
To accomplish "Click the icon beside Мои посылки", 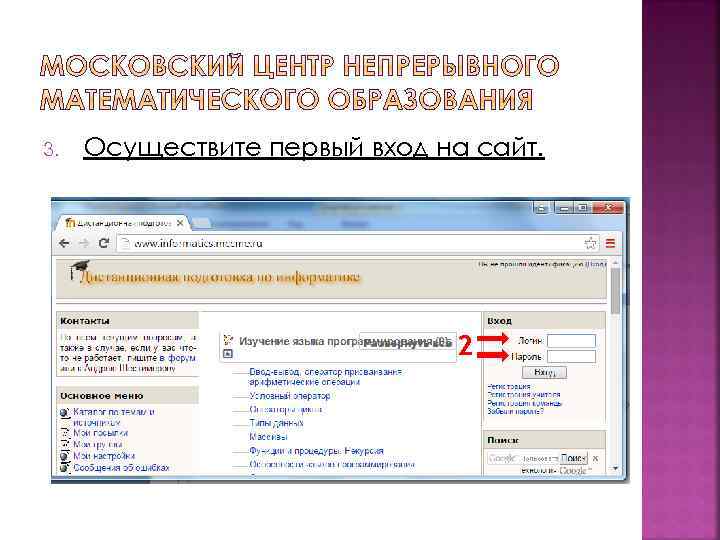I will click(65, 433).
